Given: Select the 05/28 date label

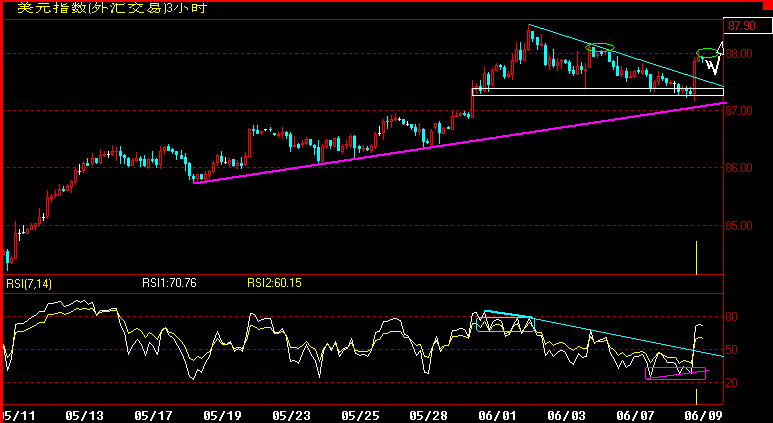Looking at the screenshot, I should pos(429,416).
